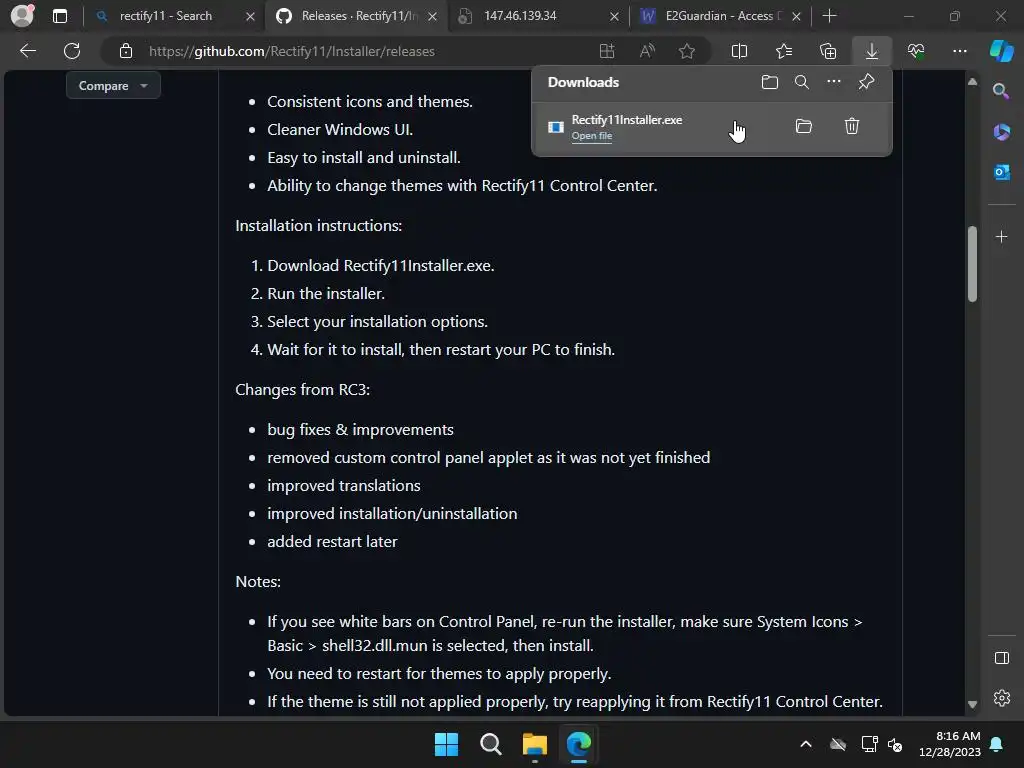
Task: Open Edge Settings and more menu
Action: tap(959, 51)
